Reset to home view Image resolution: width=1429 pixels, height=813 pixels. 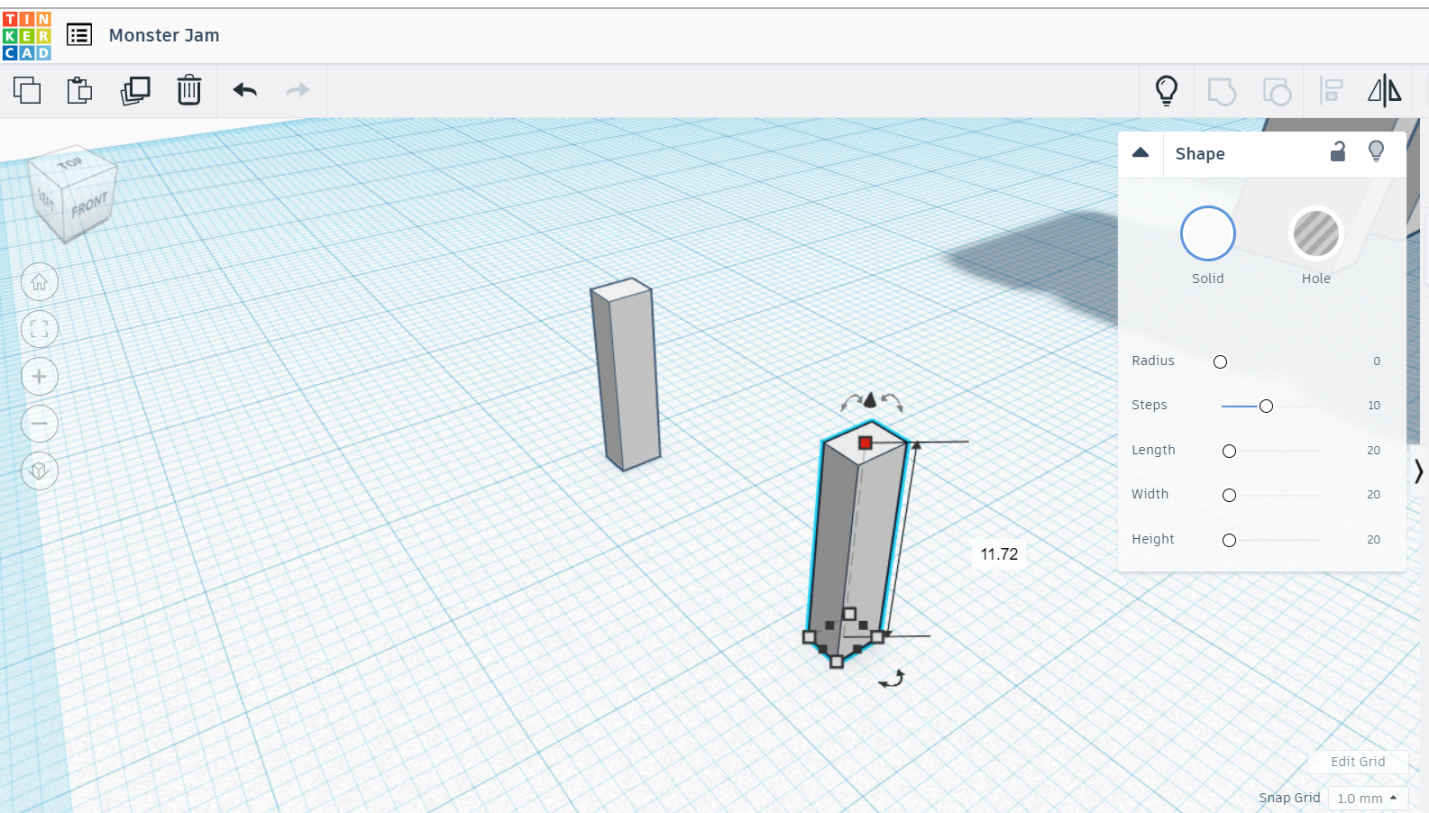pyautogui.click(x=40, y=282)
